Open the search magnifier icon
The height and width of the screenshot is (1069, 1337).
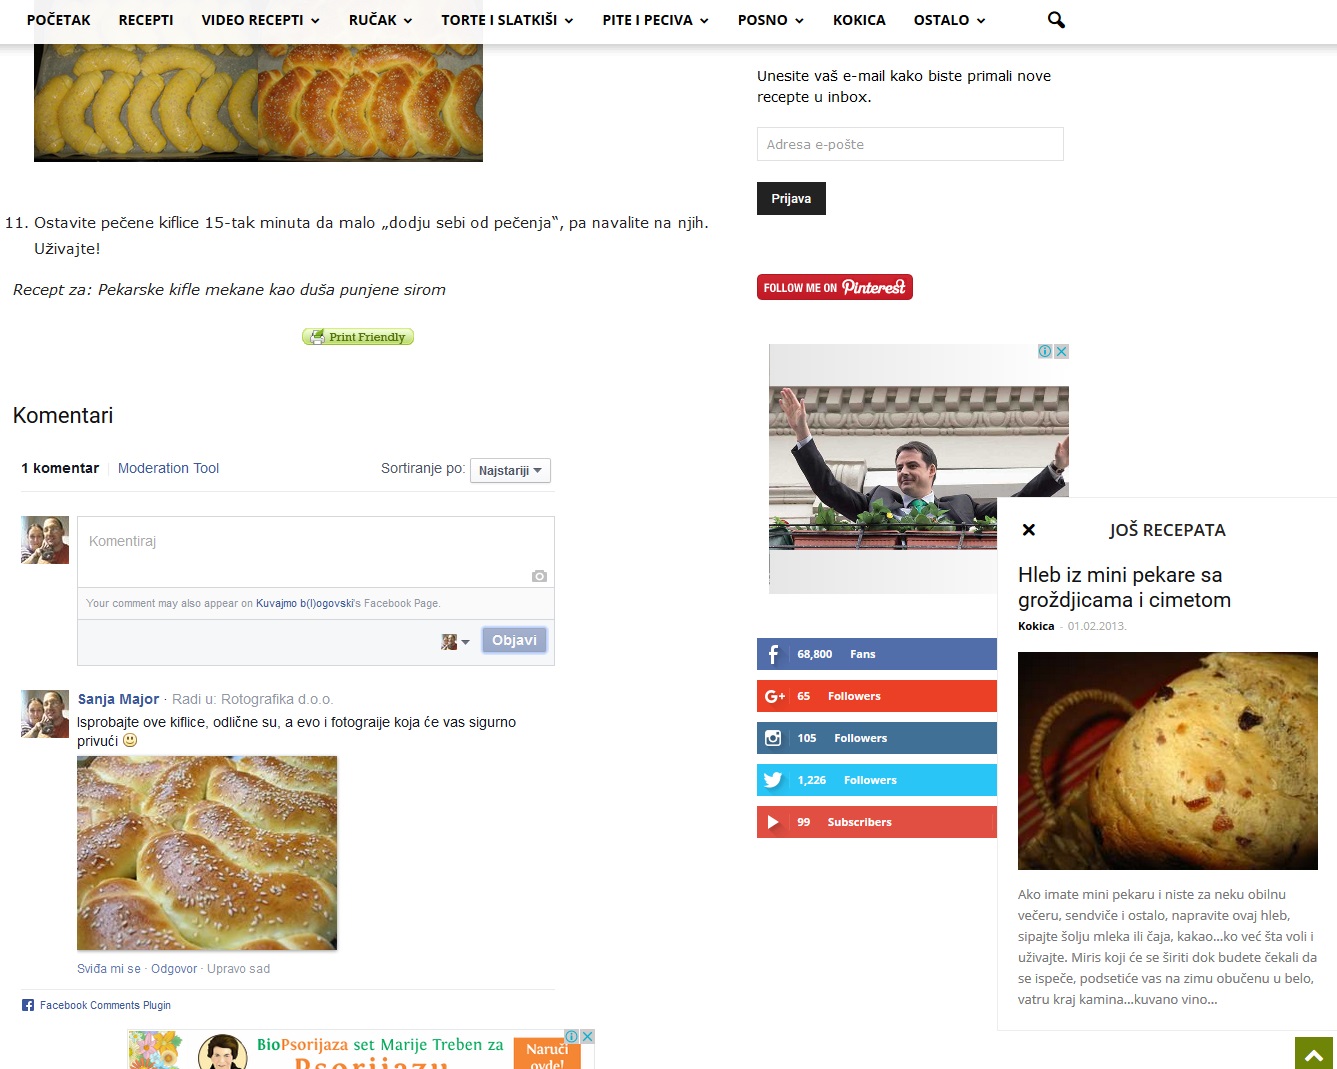coord(1056,20)
